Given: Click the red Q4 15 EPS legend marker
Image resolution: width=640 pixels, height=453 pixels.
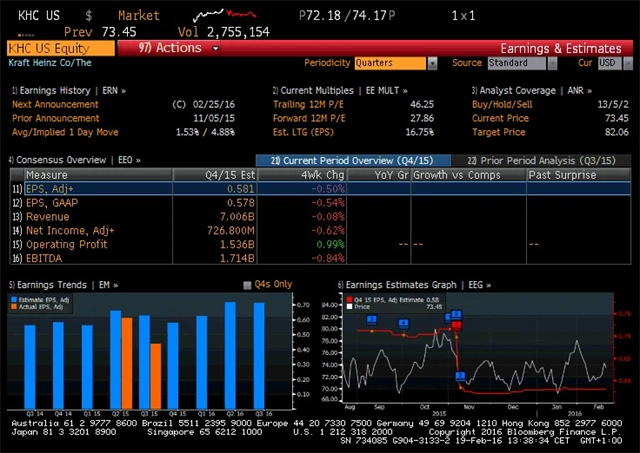Looking at the screenshot, I should tap(347, 298).
